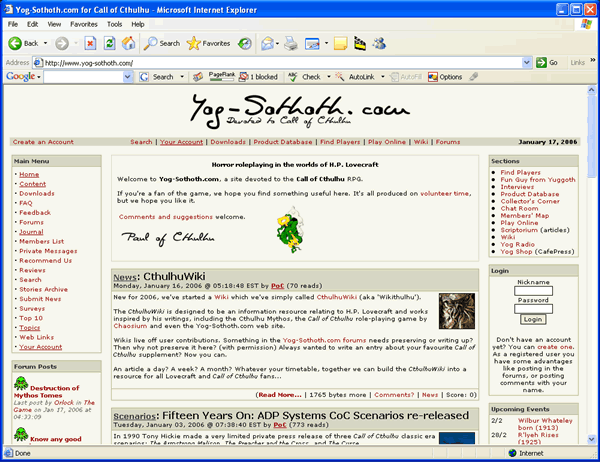
Task: Expand the Mail button dropdown arrow
Action: pyautogui.click(x=277, y=43)
